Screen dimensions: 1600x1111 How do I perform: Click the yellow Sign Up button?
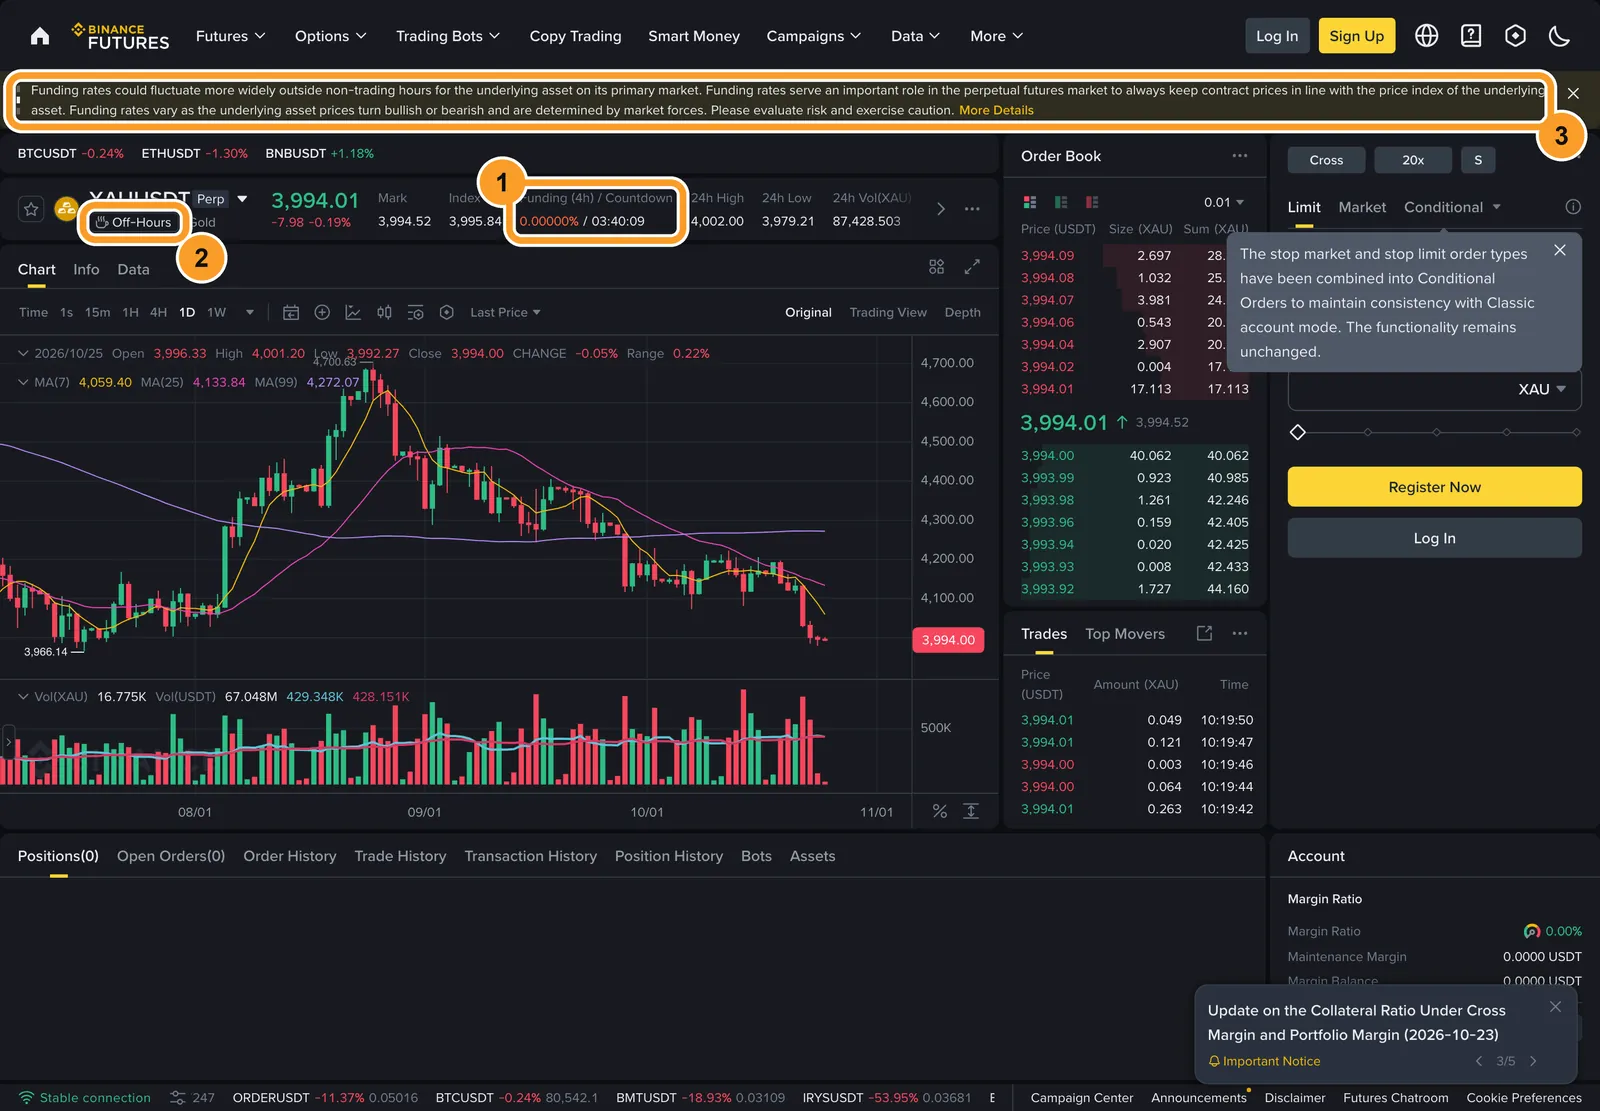(x=1356, y=36)
